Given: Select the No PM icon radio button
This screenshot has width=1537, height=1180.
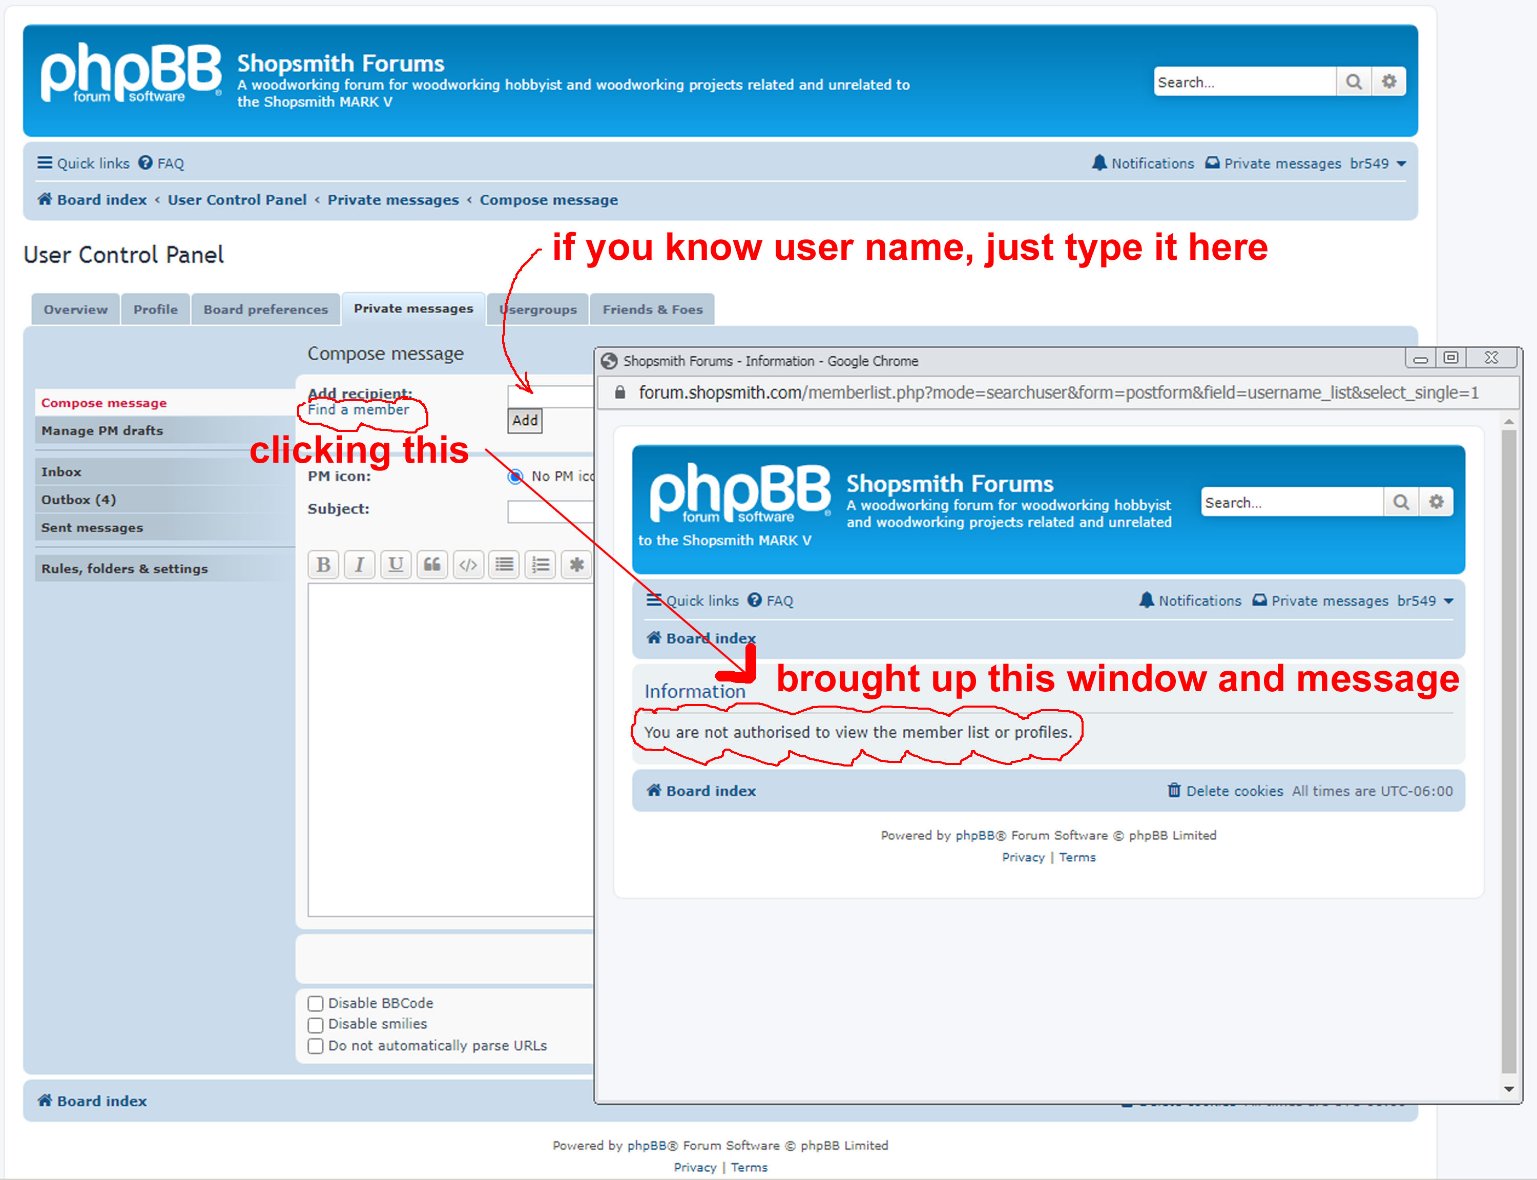Looking at the screenshot, I should 515,476.
